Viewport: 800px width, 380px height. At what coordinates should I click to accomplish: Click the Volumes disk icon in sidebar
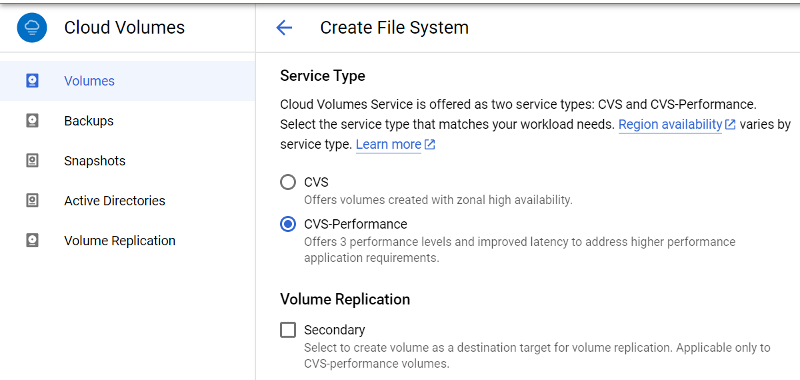coord(32,81)
